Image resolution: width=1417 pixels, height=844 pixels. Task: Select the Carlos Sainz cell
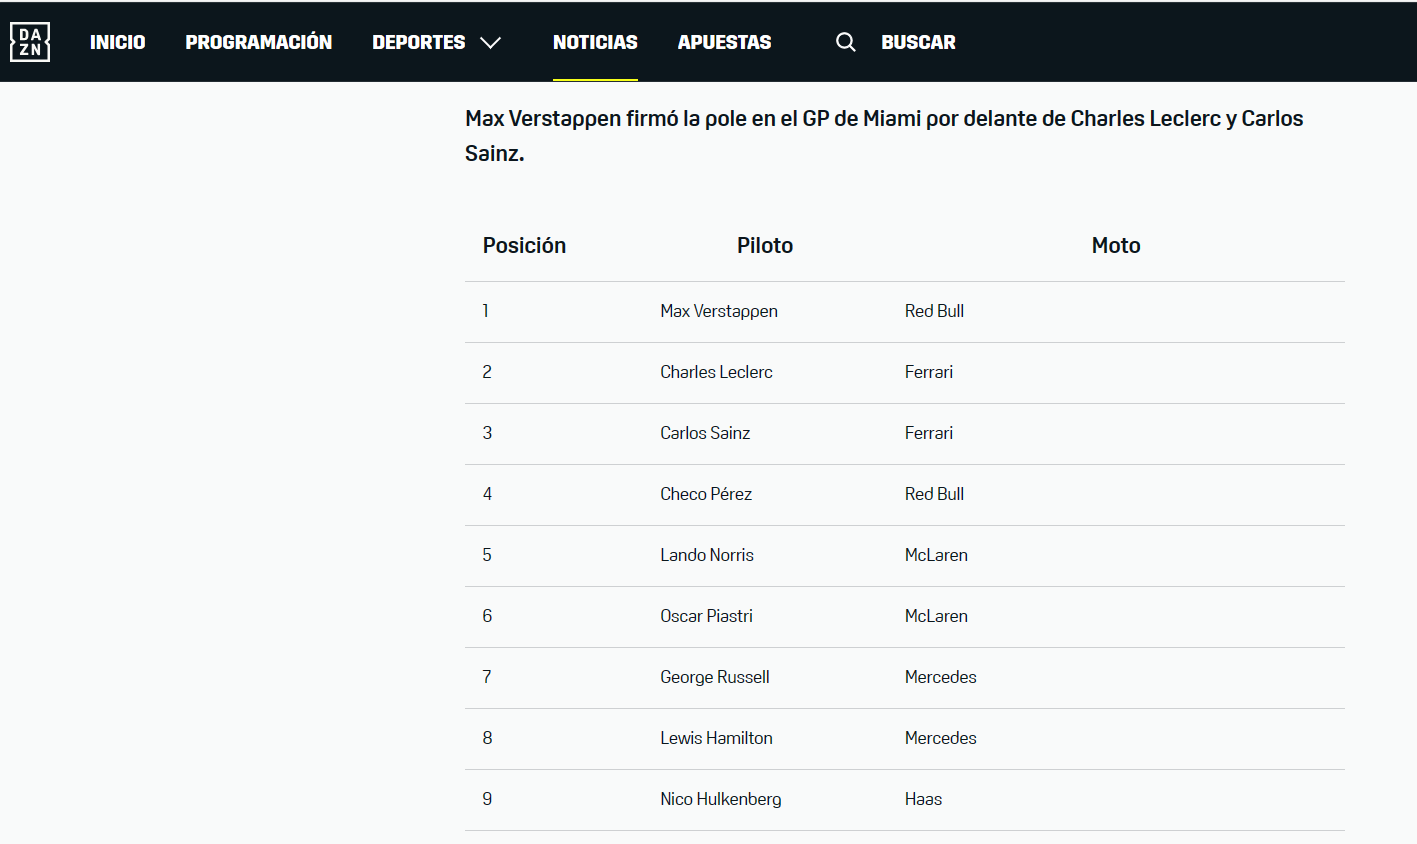click(705, 433)
